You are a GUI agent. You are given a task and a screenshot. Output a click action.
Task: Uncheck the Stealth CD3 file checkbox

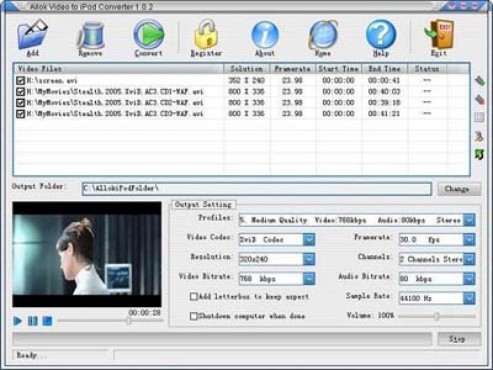tap(20, 114)
